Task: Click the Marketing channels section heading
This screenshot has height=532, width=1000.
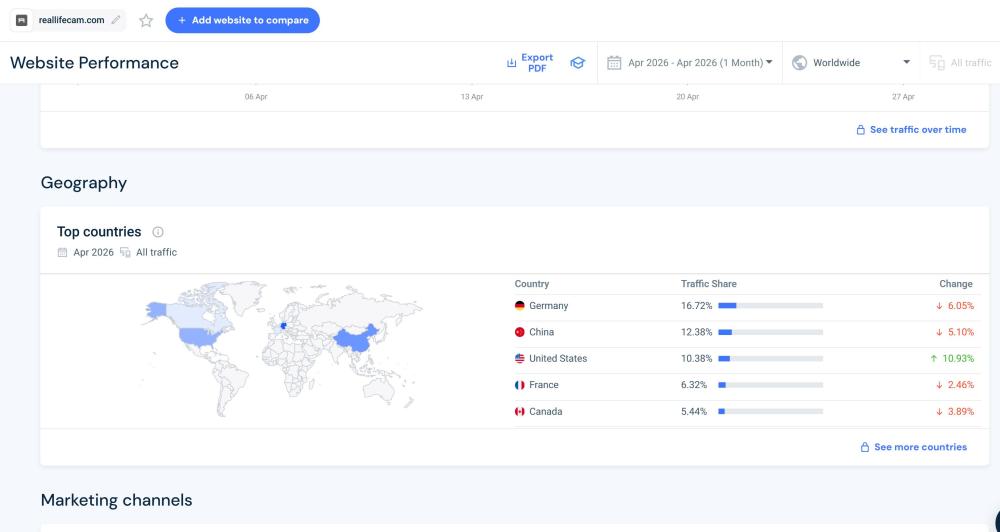Action: point(117,500)
